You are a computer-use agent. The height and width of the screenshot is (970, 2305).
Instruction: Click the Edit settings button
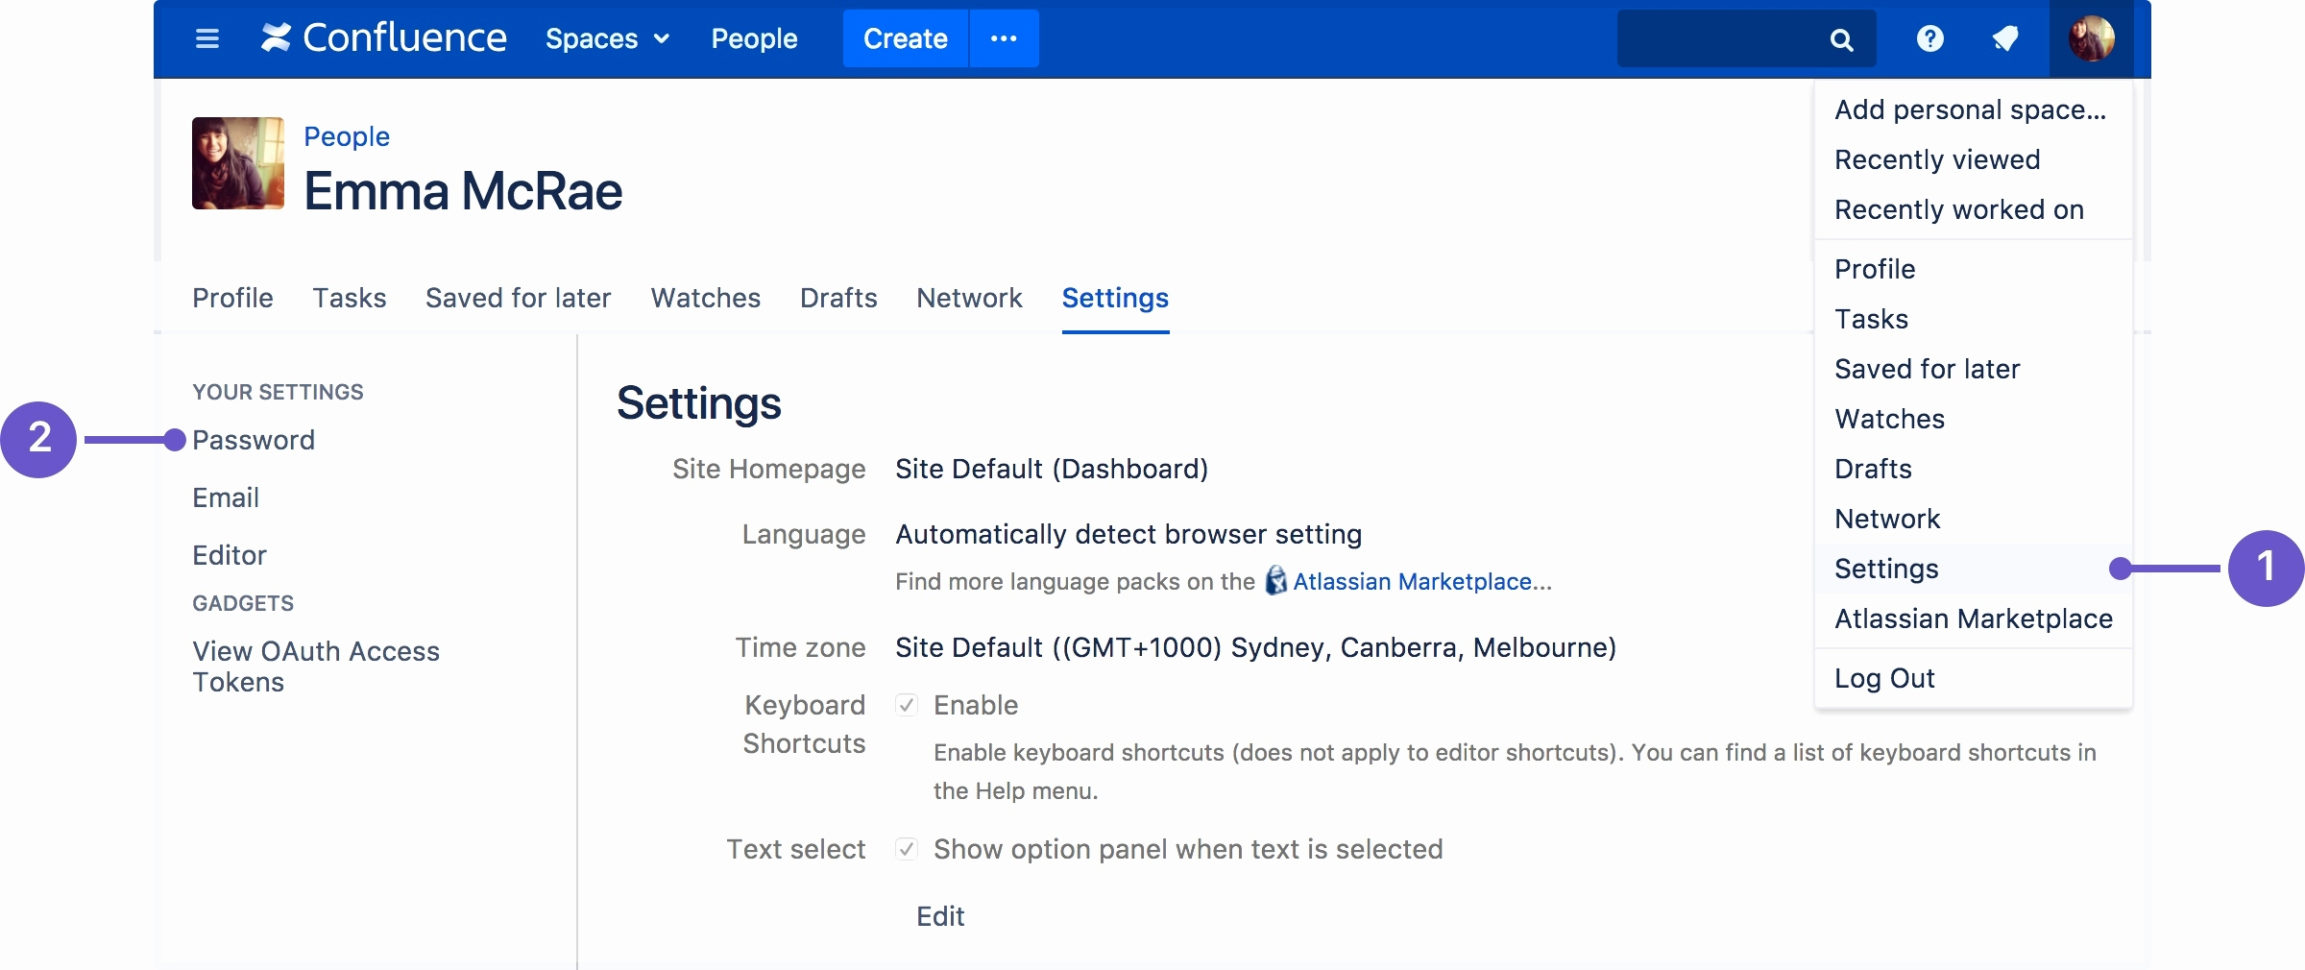tap(940, 916)
